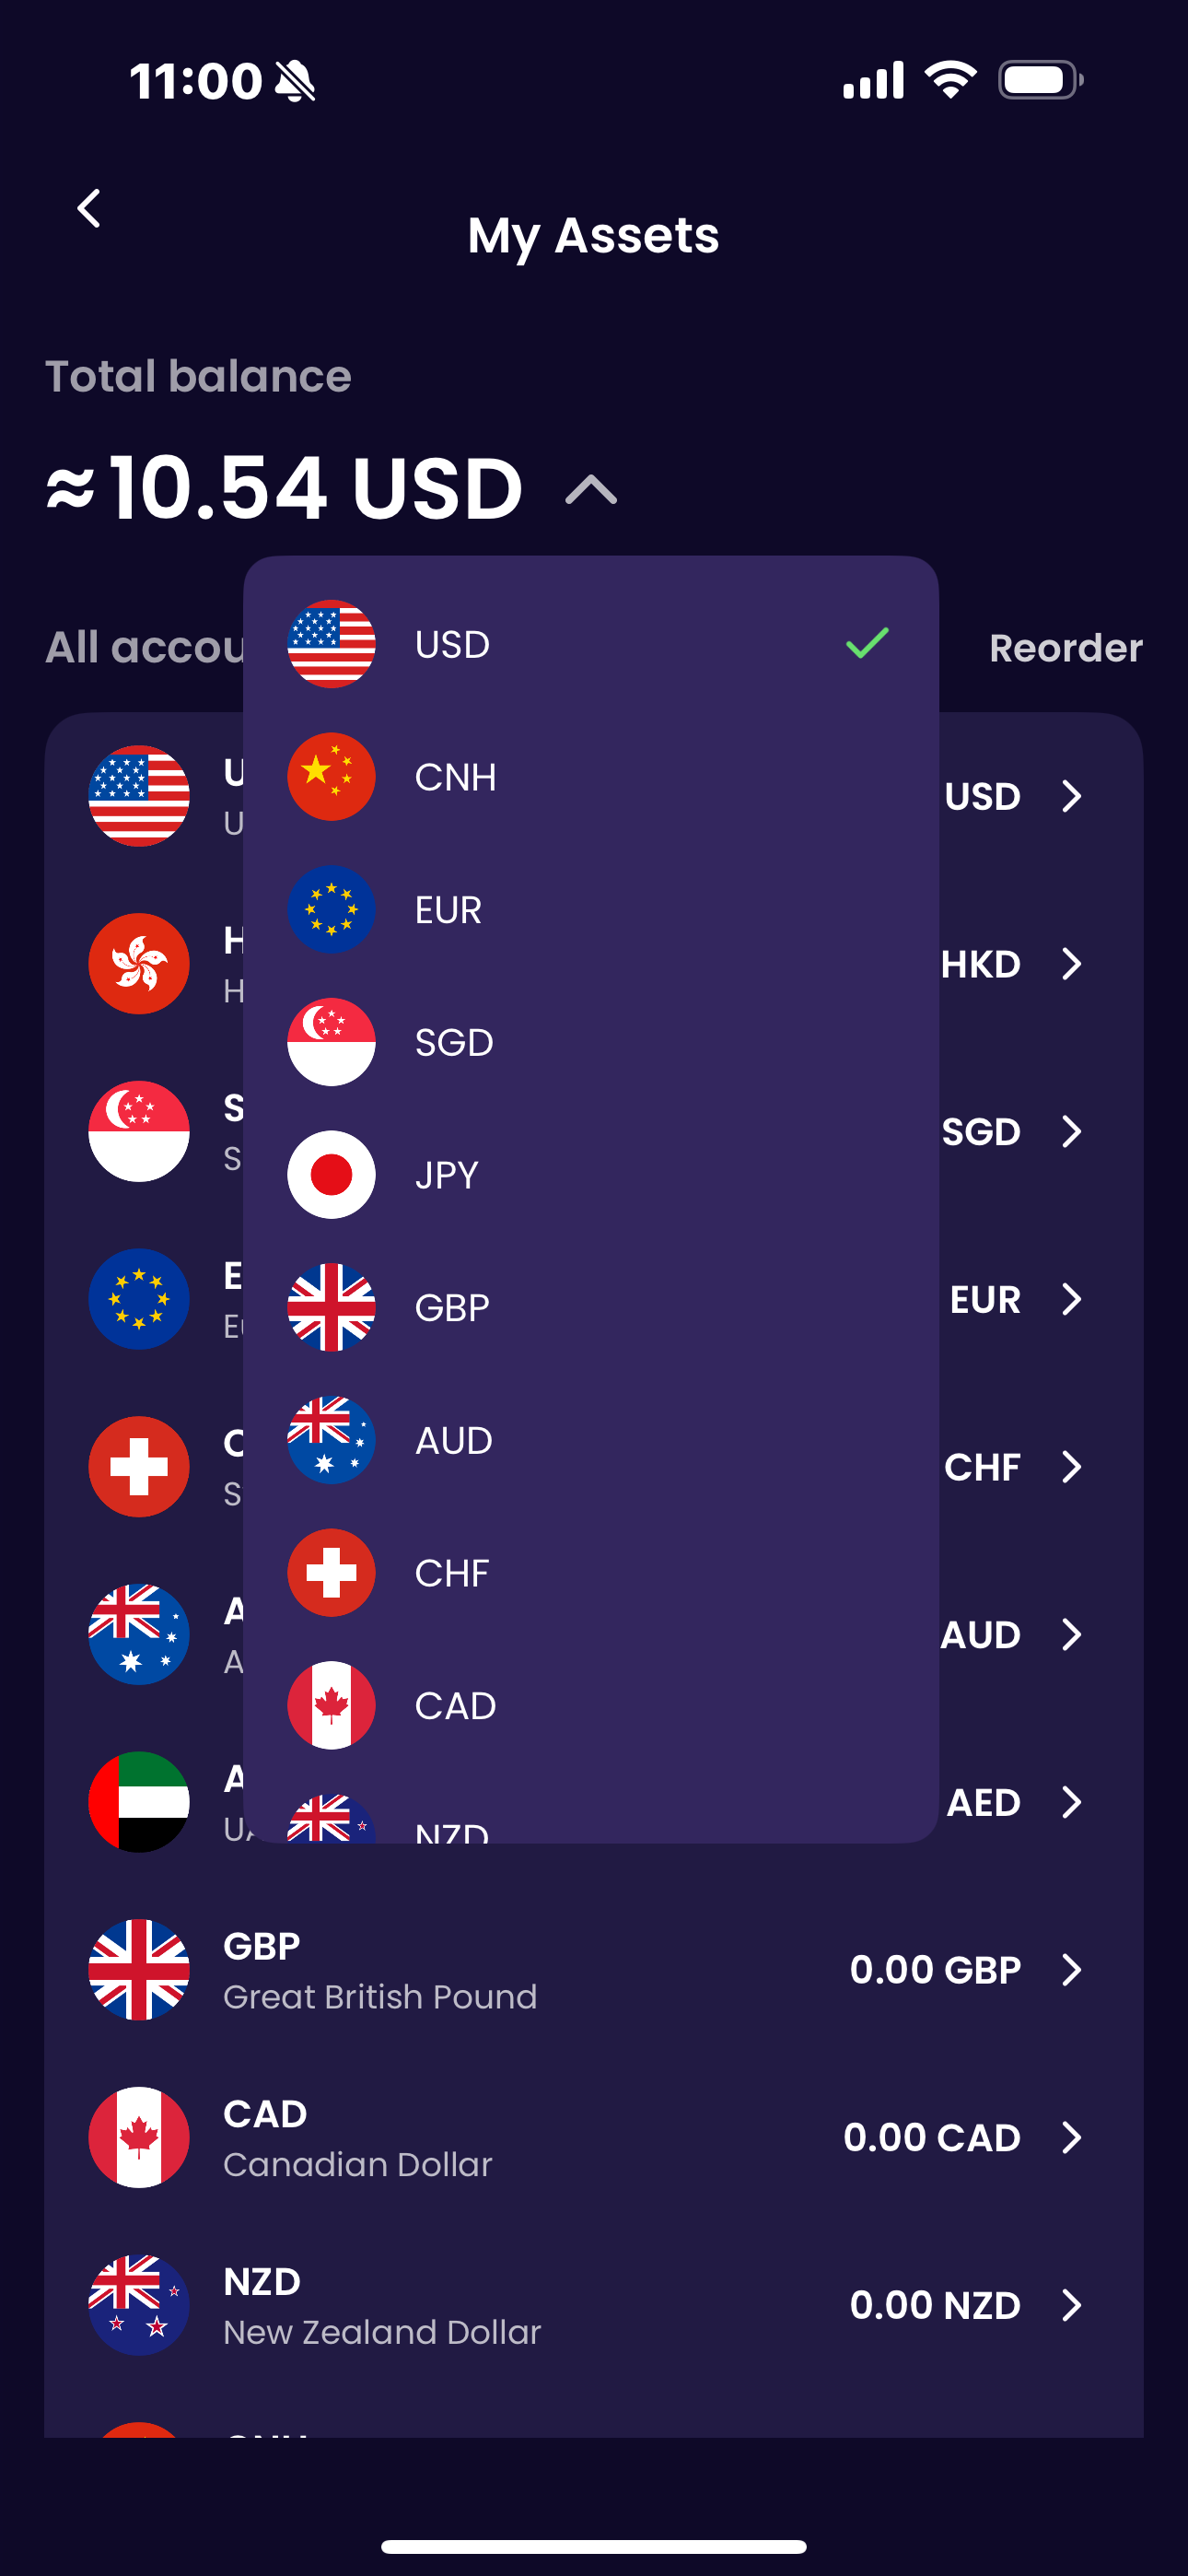Tap the home indicator bar
Image resolution: width=1188 pixels, height=2576 pixels.
594,2546
